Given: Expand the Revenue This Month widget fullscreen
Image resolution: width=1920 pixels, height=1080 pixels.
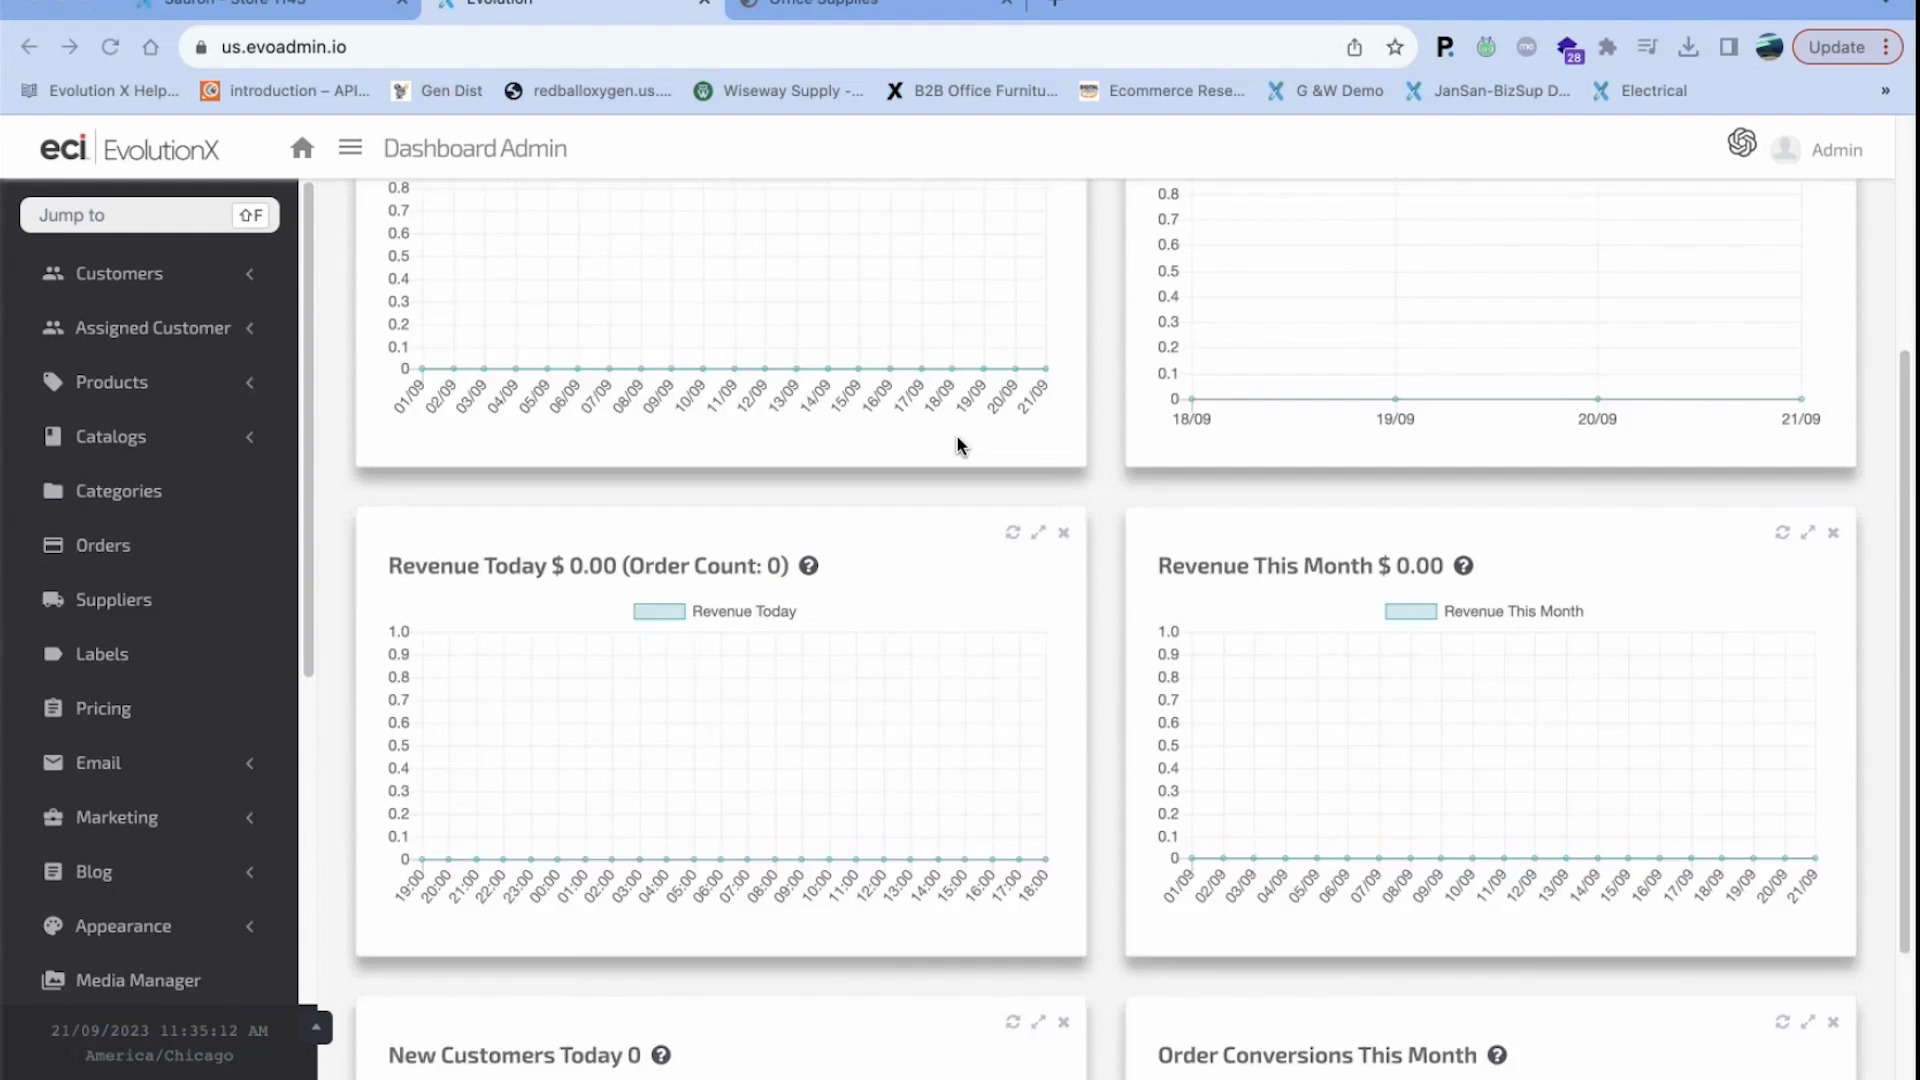Looking at the screenshot, I should [x=1807, y=532].
